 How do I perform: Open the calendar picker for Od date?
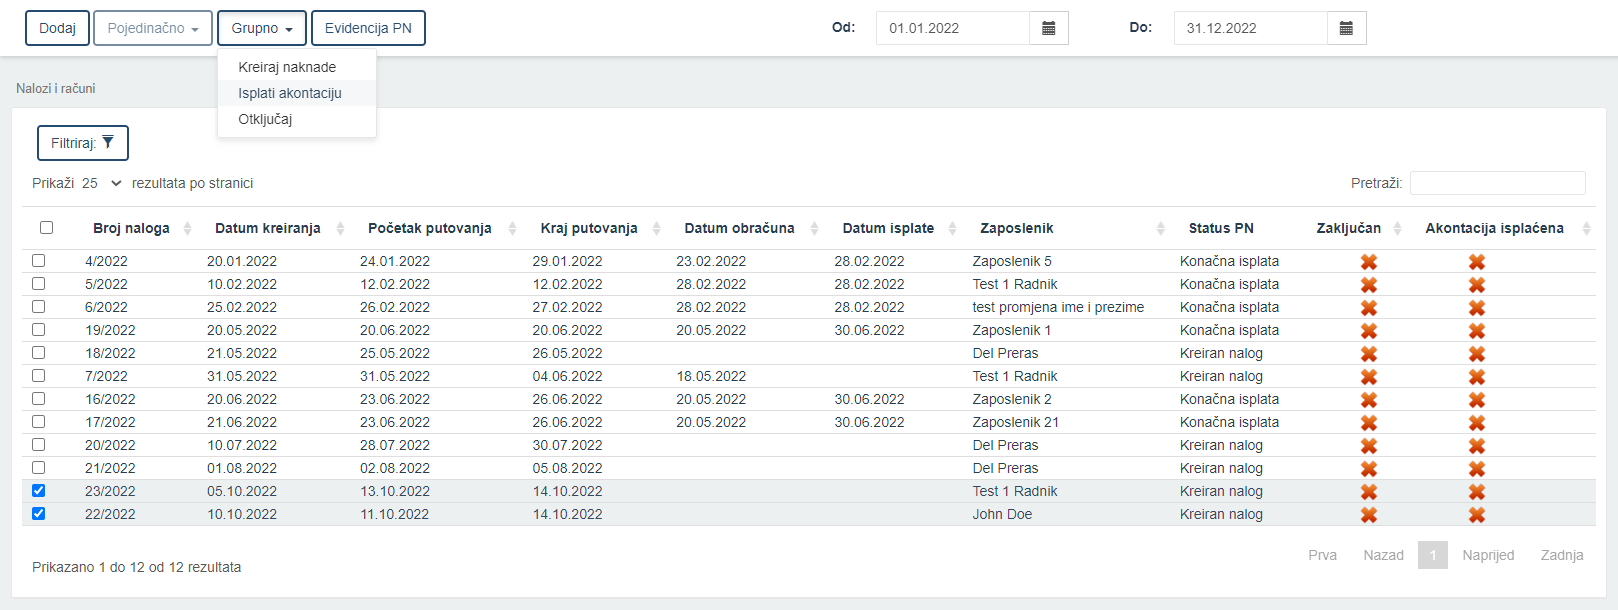click(1048, 28)
